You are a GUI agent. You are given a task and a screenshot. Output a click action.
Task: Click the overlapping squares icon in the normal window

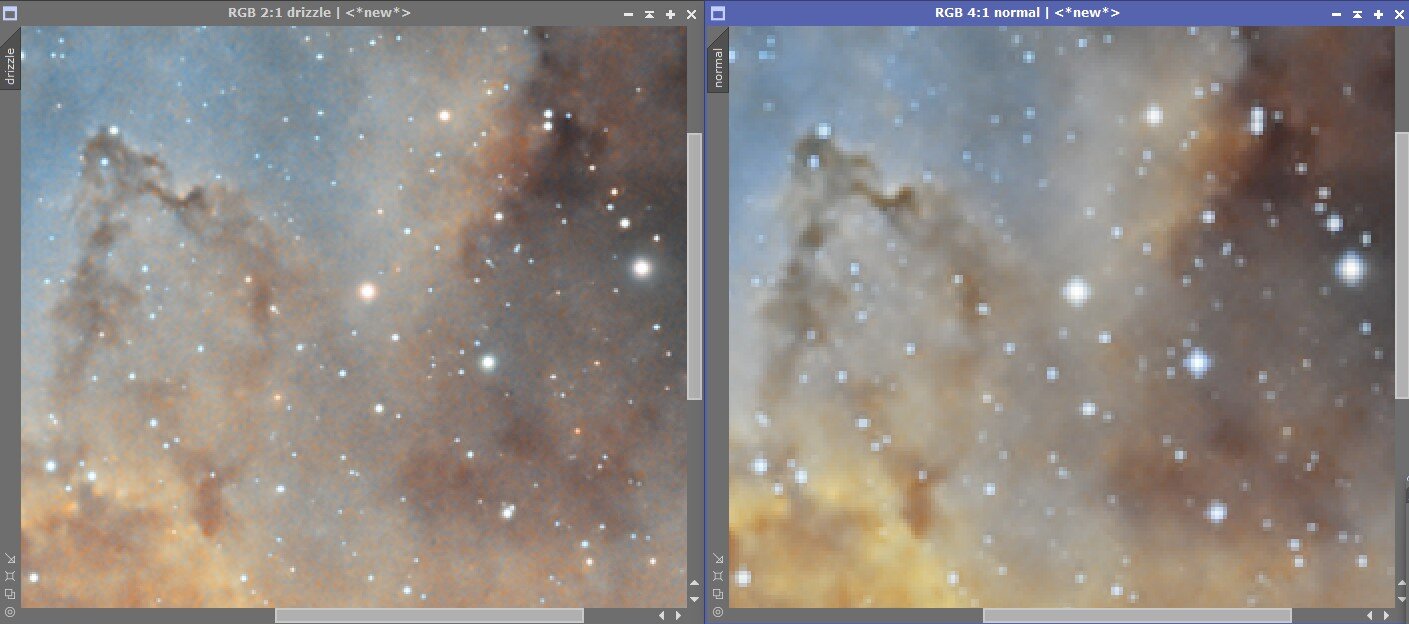718,594
